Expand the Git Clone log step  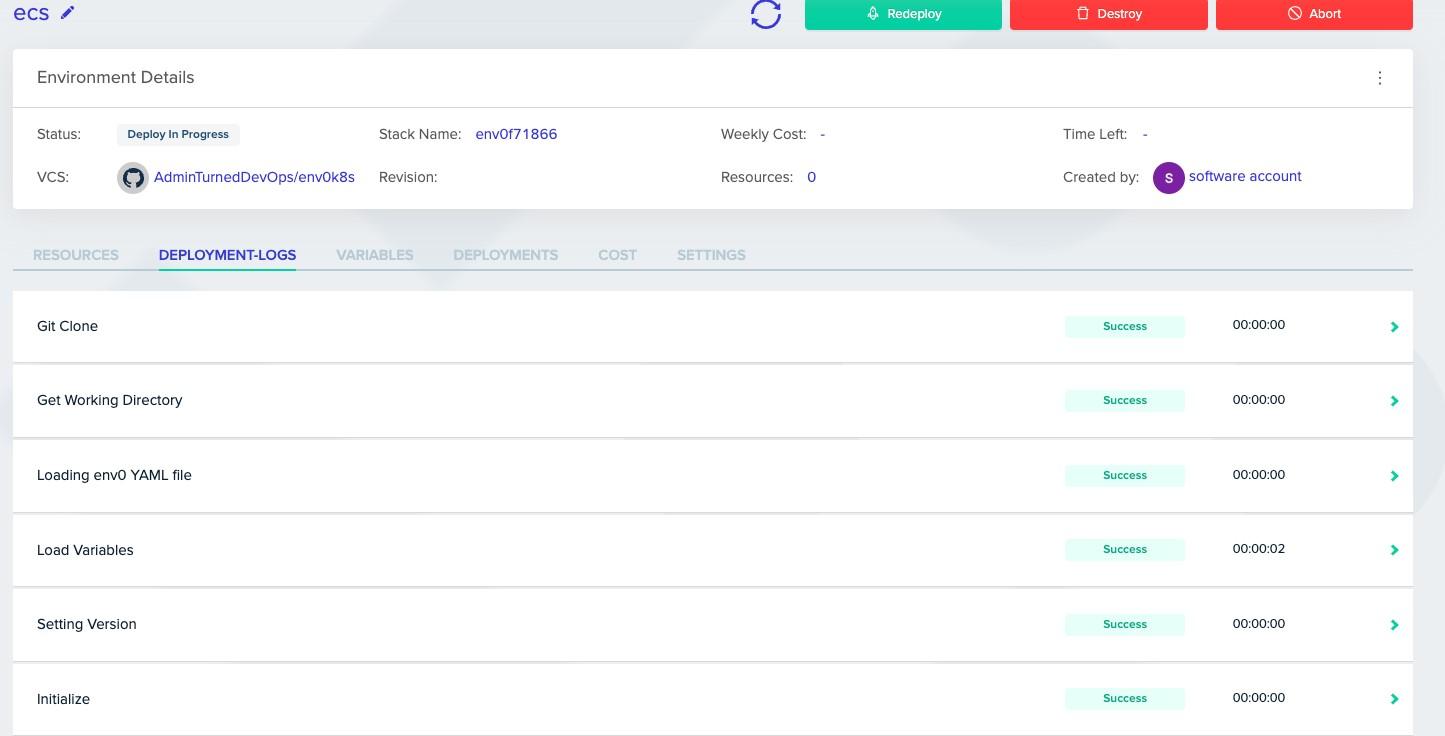click(x=1394, y=327)
